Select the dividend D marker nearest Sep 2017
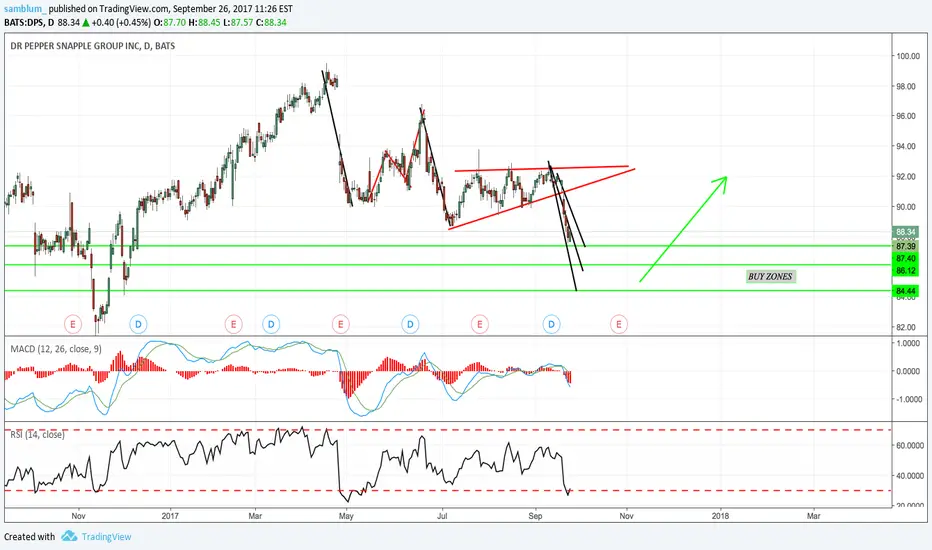This screenshot has width=932, height=550. (551, 324)
